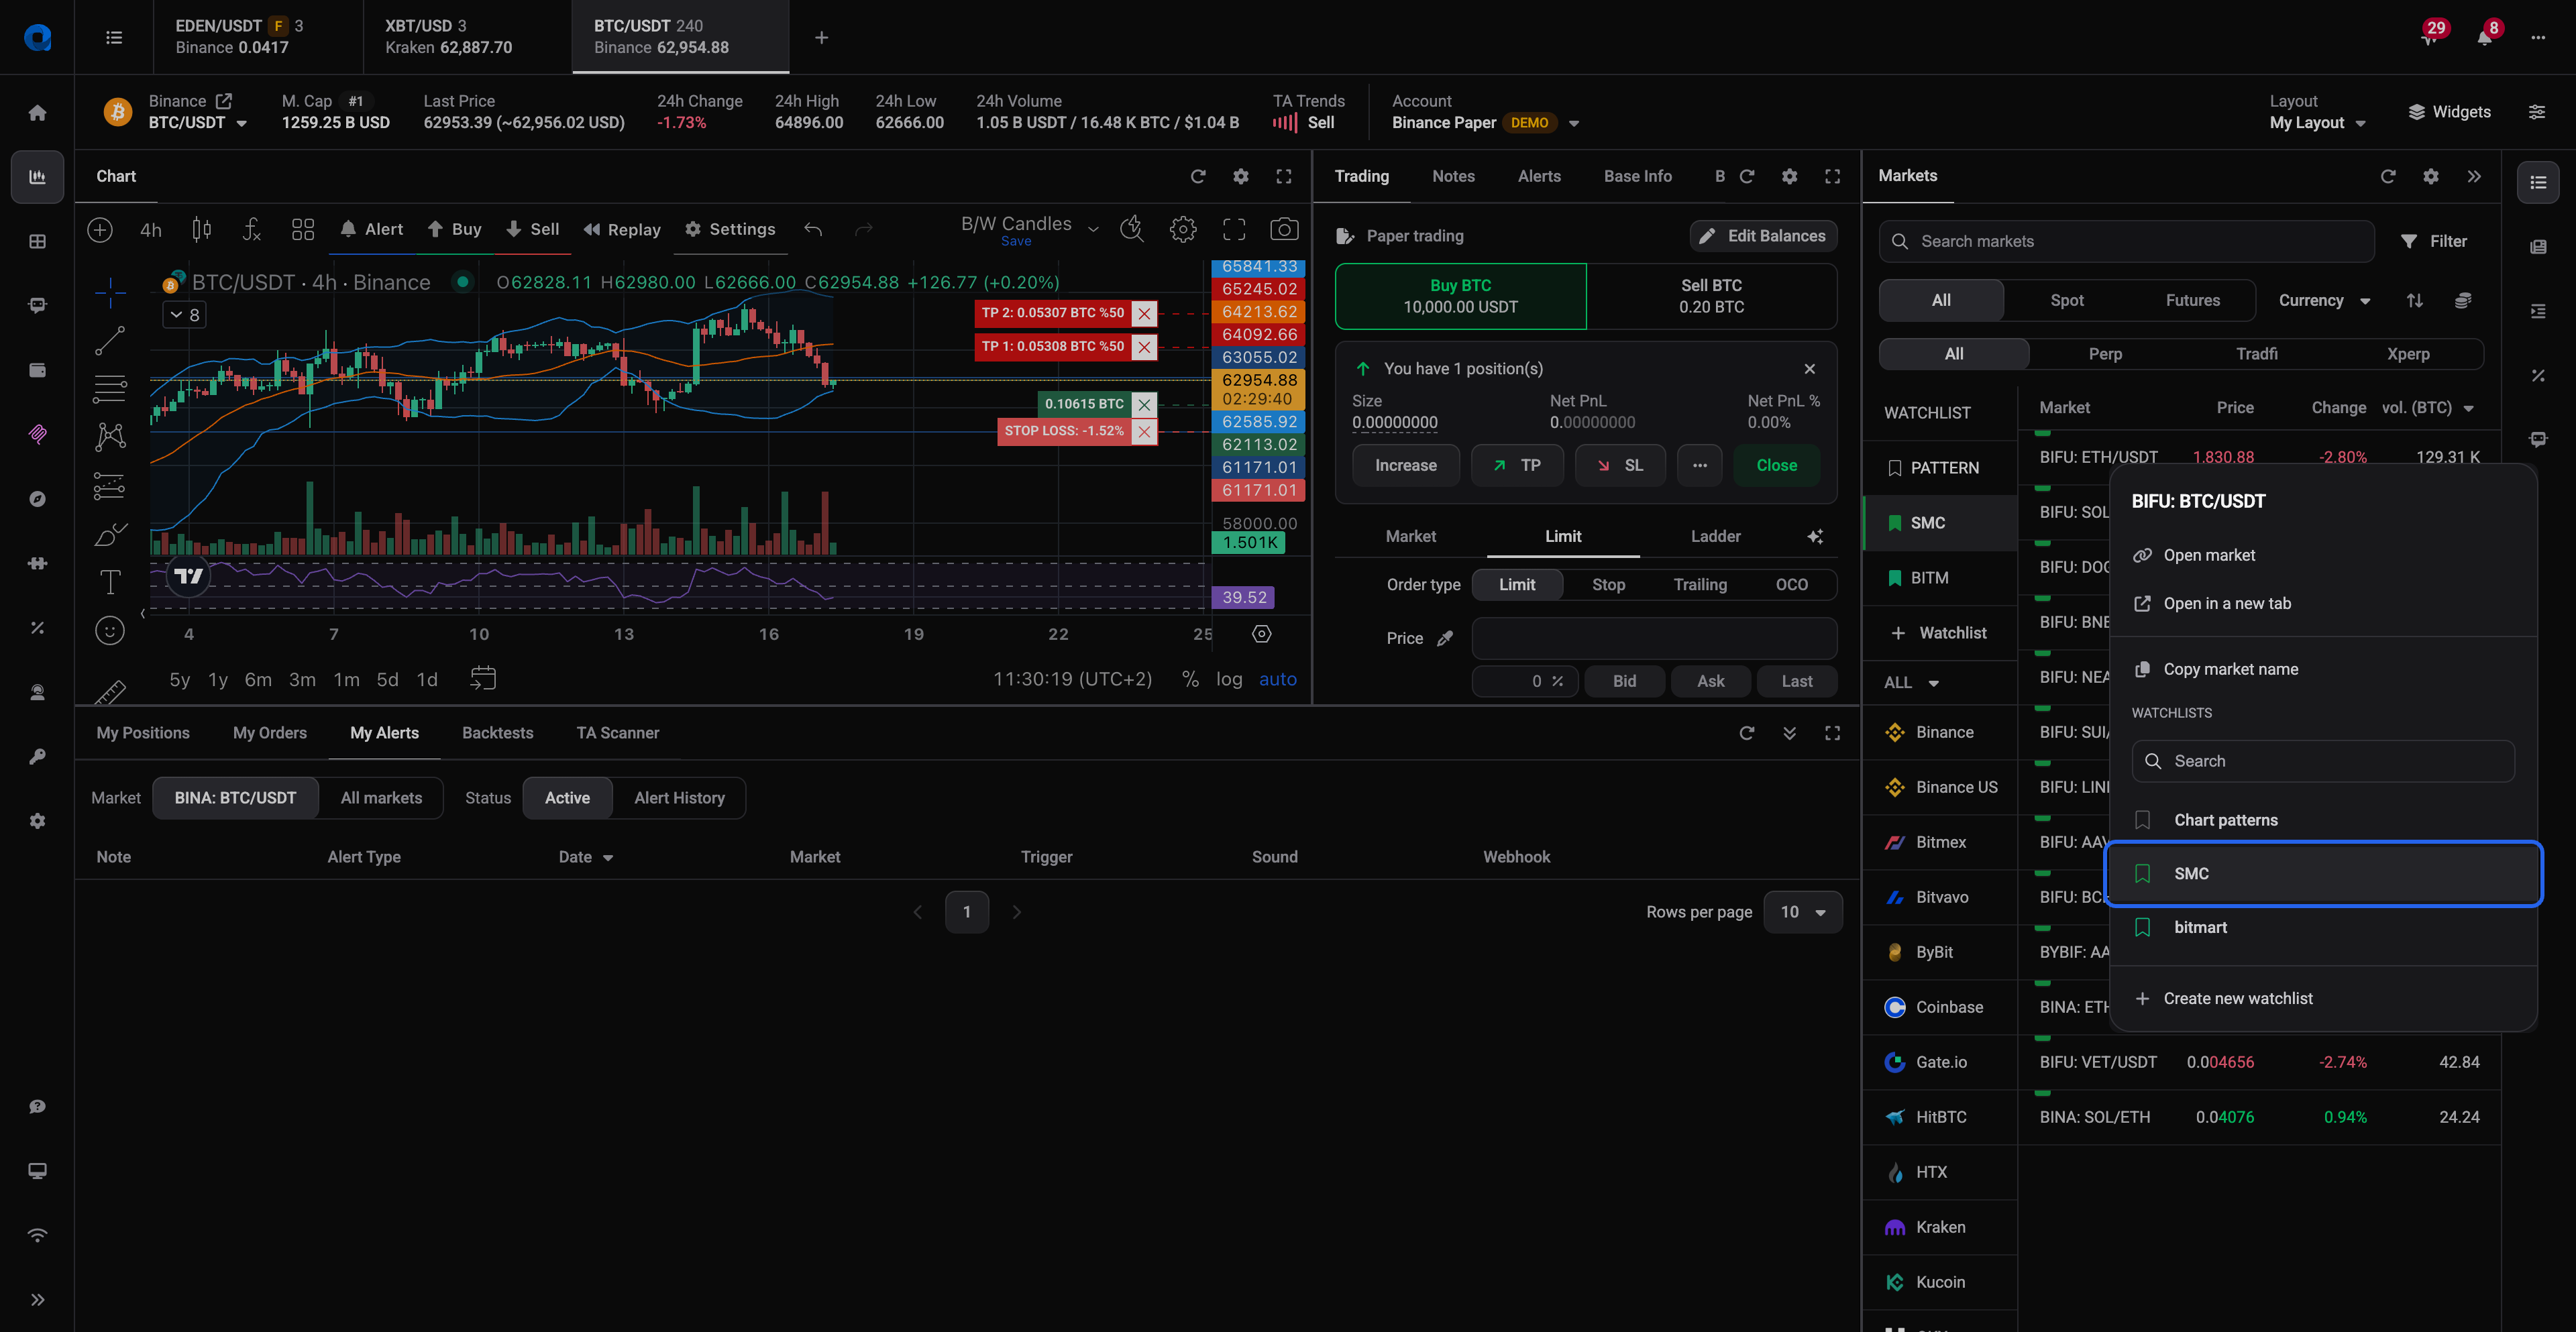Select the brush drawing tool
The height and width of the screenshot is (1332, 2576).
(x=110, y=535)
